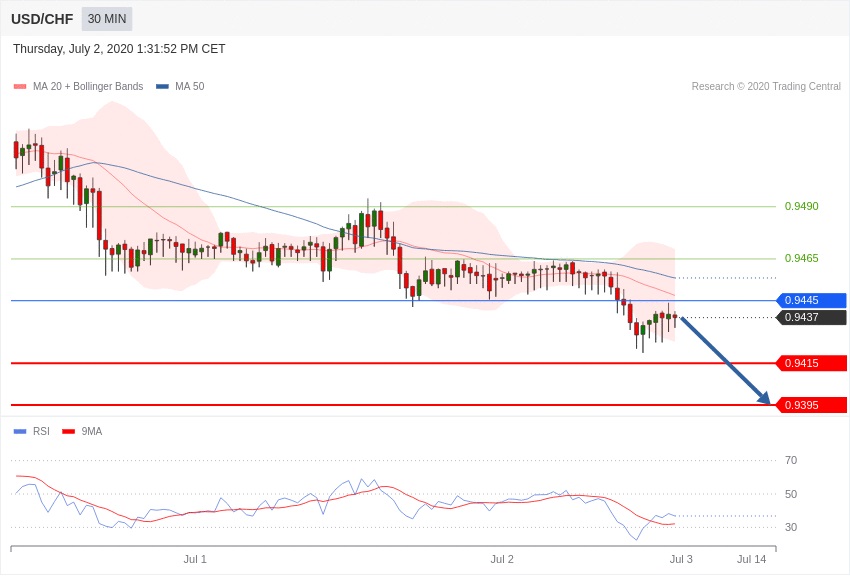850x576 pixels.
Task: Click the blue 0.9445 pivot price tag
Action: (812, 300)
